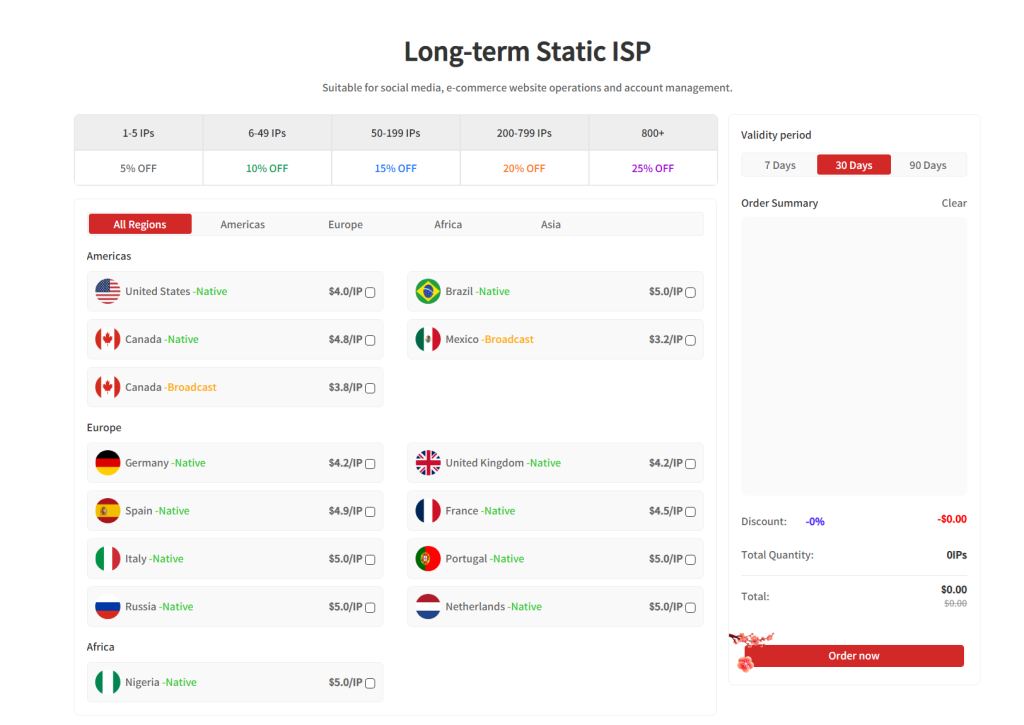Enable the Canada Broadcast checkbox
Viewport: 1024px width, 725px height.
point(370,388)
